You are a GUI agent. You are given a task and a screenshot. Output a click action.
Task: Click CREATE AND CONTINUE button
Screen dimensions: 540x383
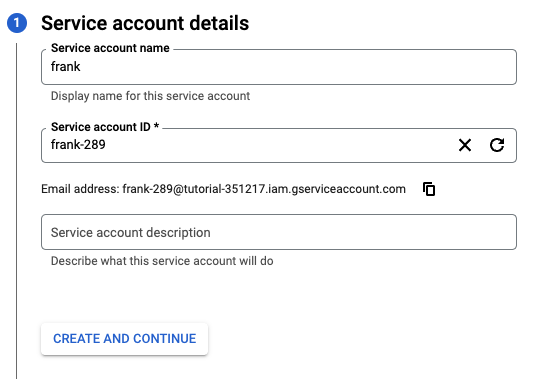[x=124, y=339]
